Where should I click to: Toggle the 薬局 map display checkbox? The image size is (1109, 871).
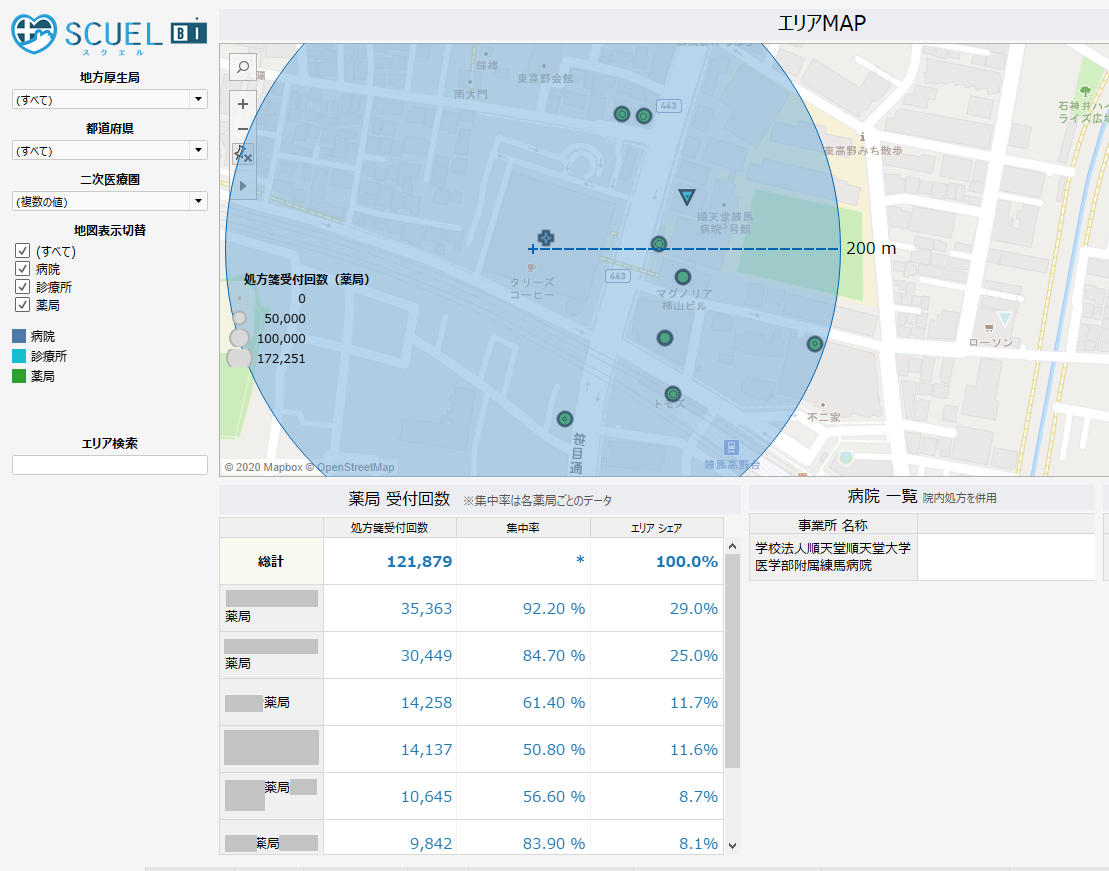pos(21,305)
